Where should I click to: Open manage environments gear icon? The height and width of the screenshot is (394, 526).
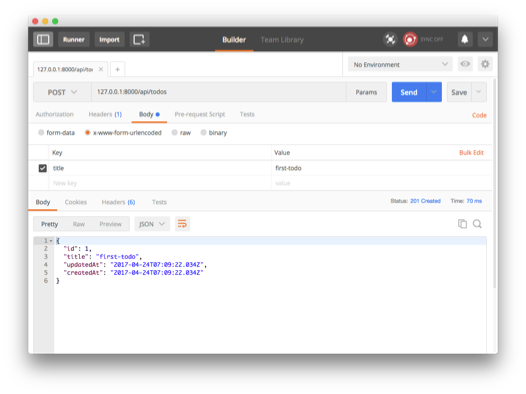click(485, 64)
